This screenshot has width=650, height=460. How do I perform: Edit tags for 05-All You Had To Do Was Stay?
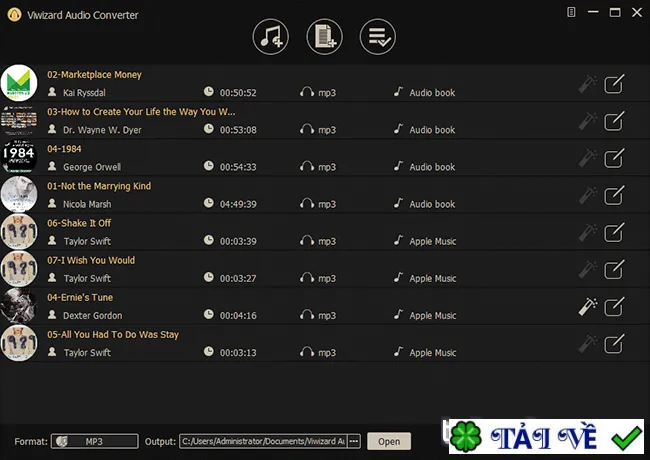pos(614,344)
